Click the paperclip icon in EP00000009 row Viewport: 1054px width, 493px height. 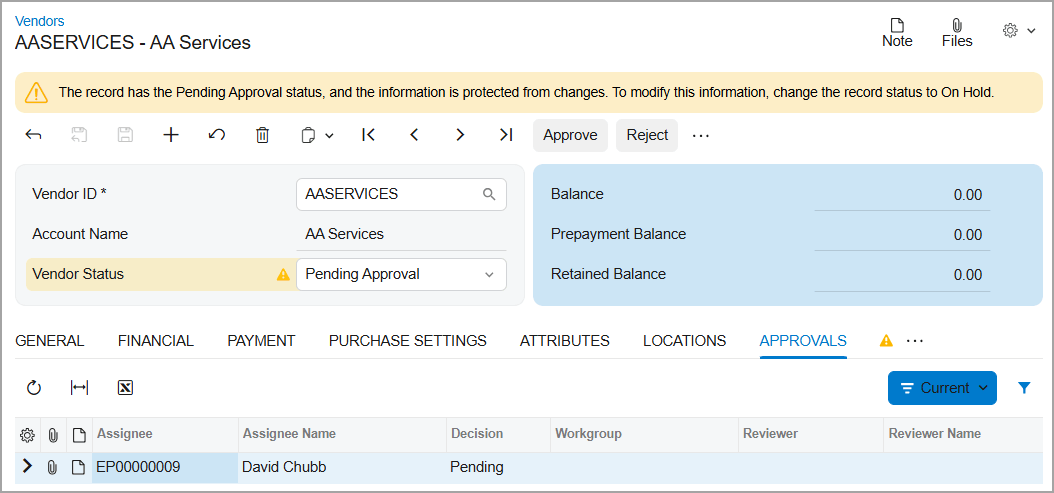pyautogui.click(x=52, y=467)
